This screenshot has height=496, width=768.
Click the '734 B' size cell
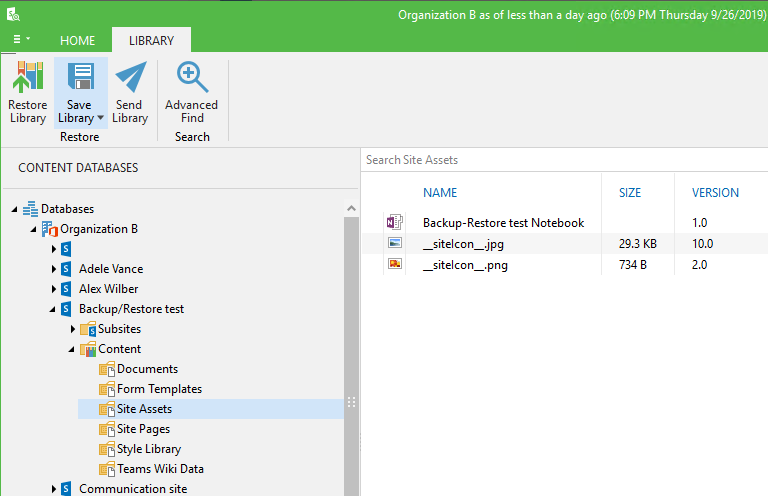633,265
